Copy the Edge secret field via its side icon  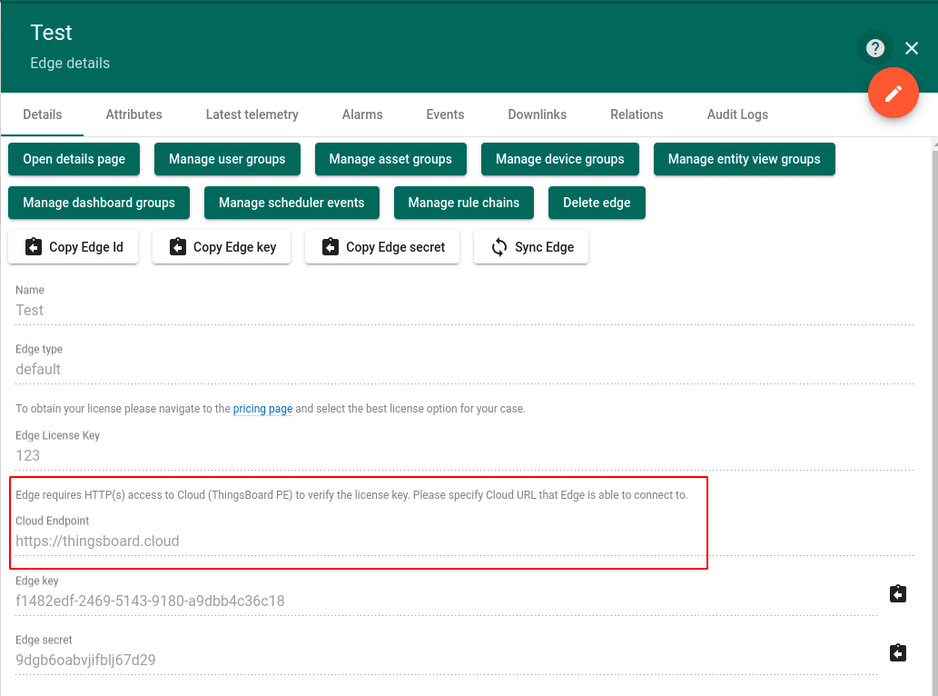point(897,652)
